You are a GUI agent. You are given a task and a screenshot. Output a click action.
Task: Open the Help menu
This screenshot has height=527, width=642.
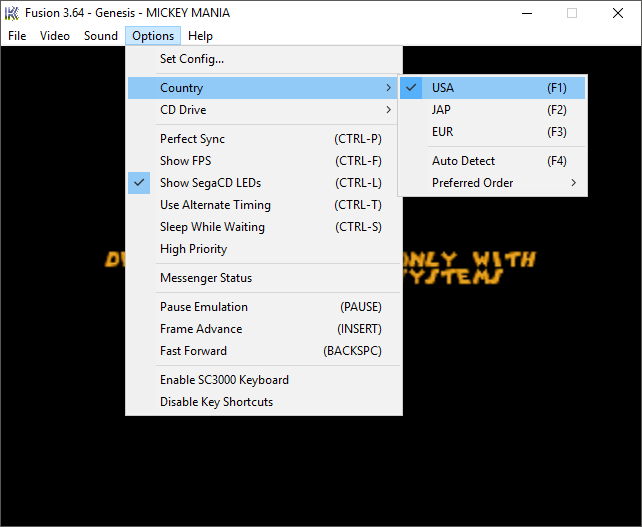coord(200,36)
